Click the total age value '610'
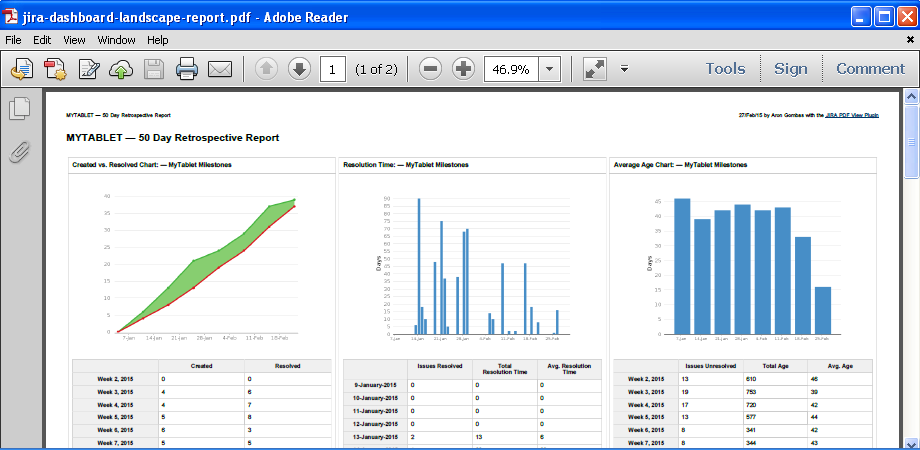Screen dimensions: 920x450 tap(752, 379)
